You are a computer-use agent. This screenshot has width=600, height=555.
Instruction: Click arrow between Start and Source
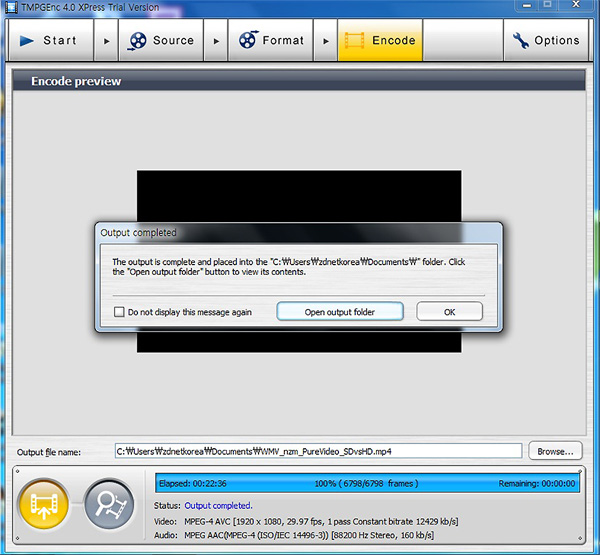[x=106, y=41]
